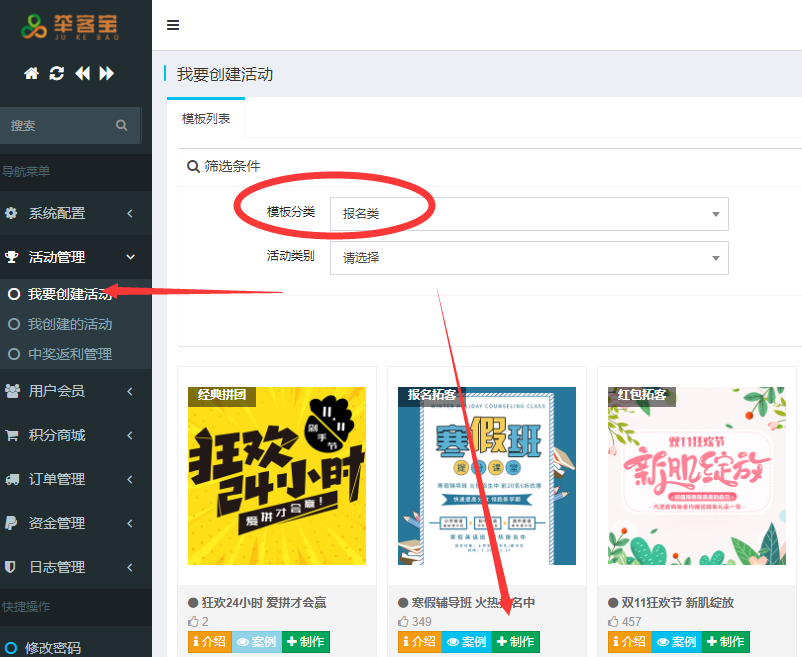
Task: Click the 聚客宝 logo
Action: [71, 27]
